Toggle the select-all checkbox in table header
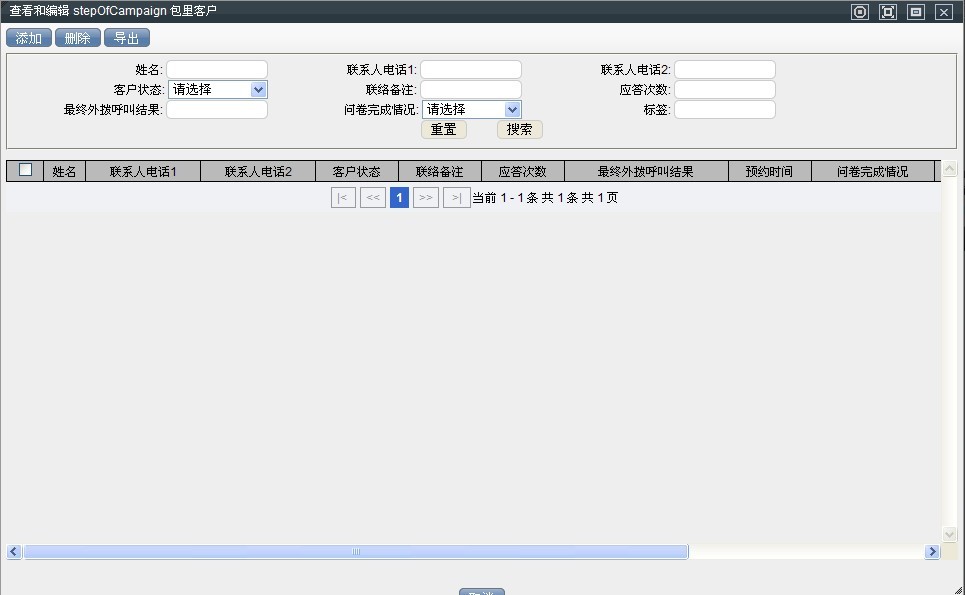 pos(25,170)
